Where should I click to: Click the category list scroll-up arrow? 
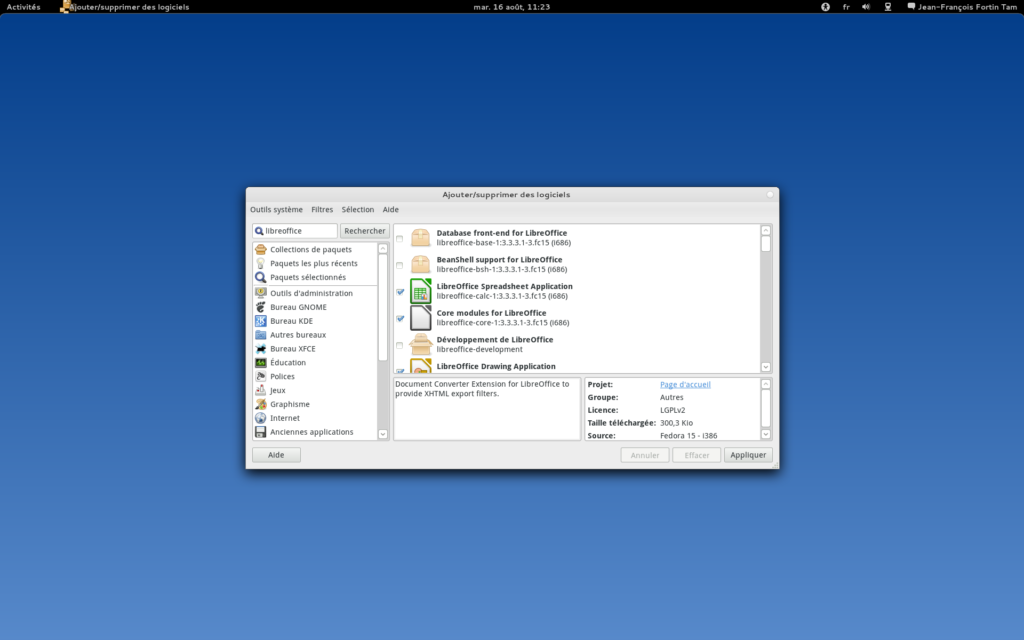coord(383,248)
